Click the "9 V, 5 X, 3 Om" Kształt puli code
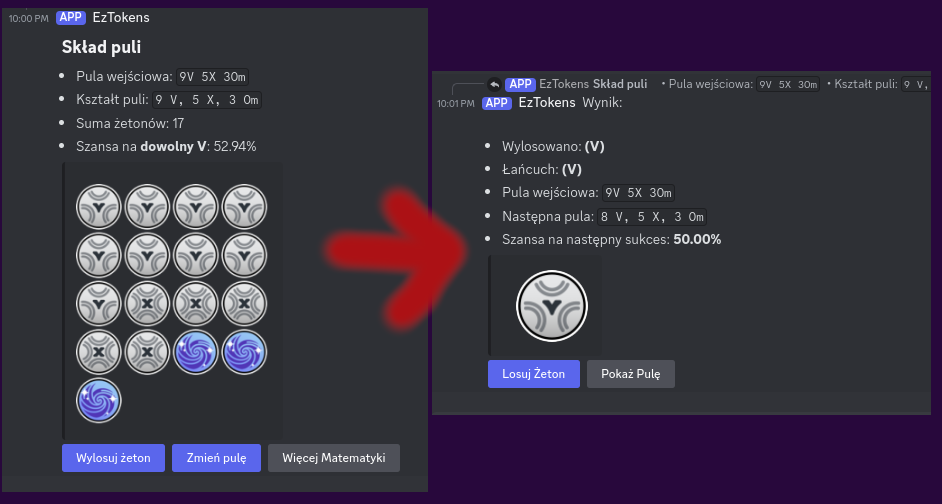Viewport: 942px width, 504px height. point(207,99)
